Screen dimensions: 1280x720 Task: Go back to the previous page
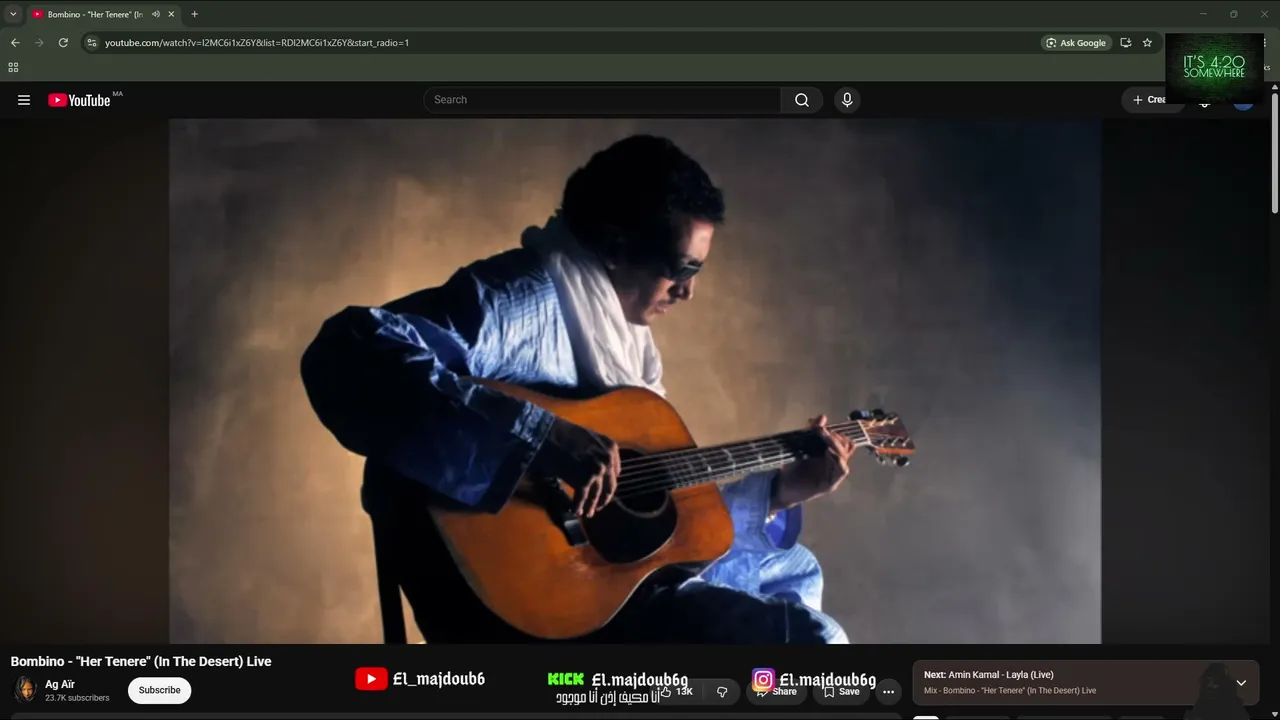tap(15, 43)
